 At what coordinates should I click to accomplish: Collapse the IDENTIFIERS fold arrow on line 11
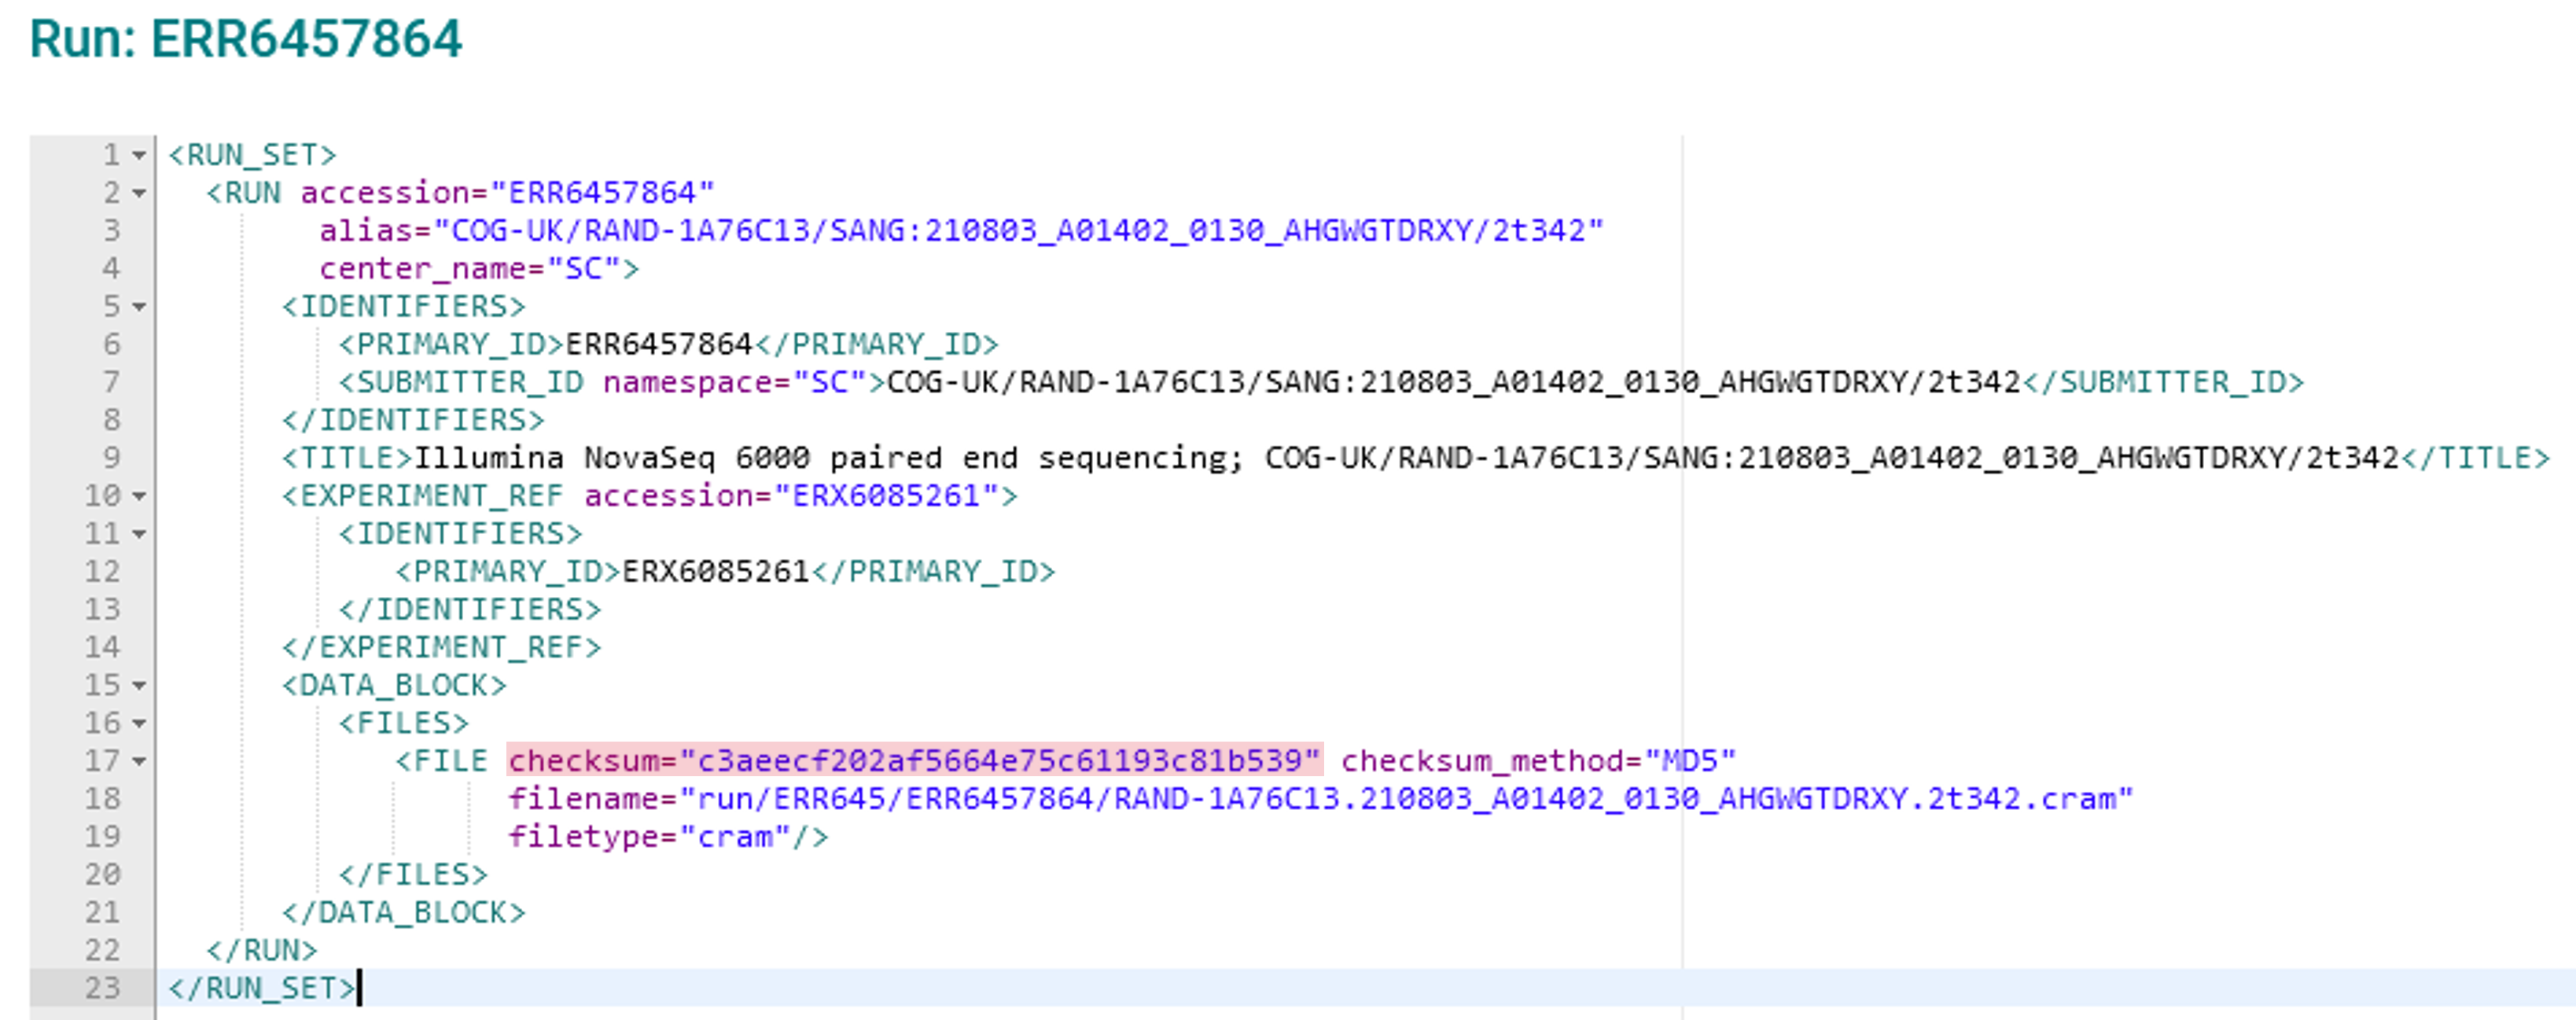[x=139, y=535]
